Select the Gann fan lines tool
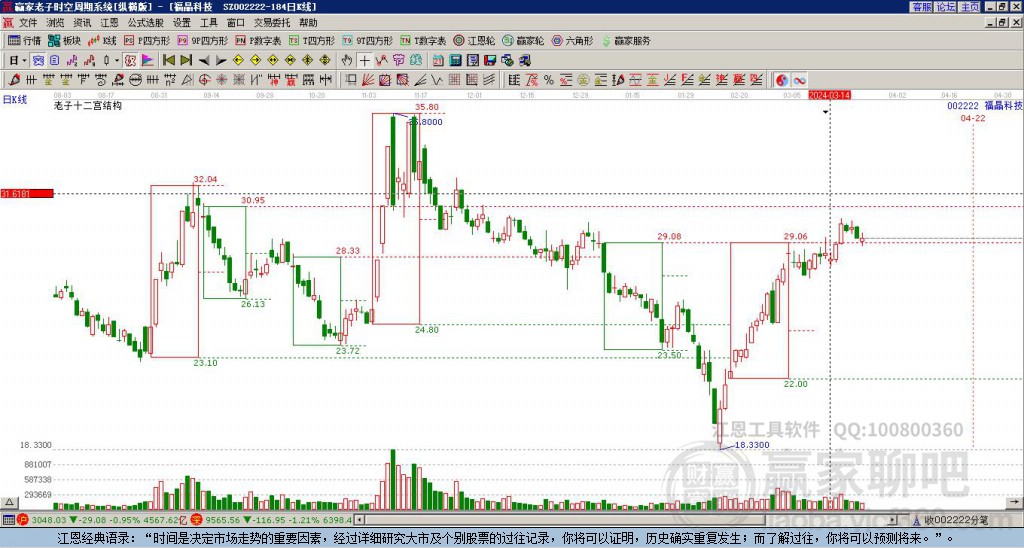The height and width of the screenshot is (548, 1024). click(368, 80)
